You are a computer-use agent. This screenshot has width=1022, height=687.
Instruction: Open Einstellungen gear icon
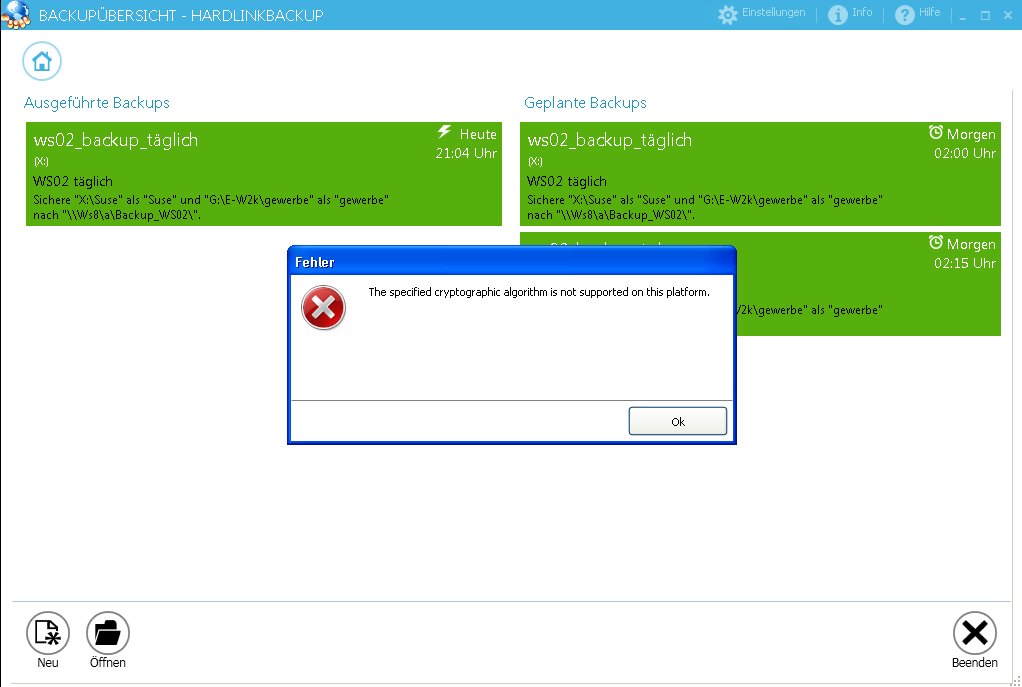[x=728, y=15]
